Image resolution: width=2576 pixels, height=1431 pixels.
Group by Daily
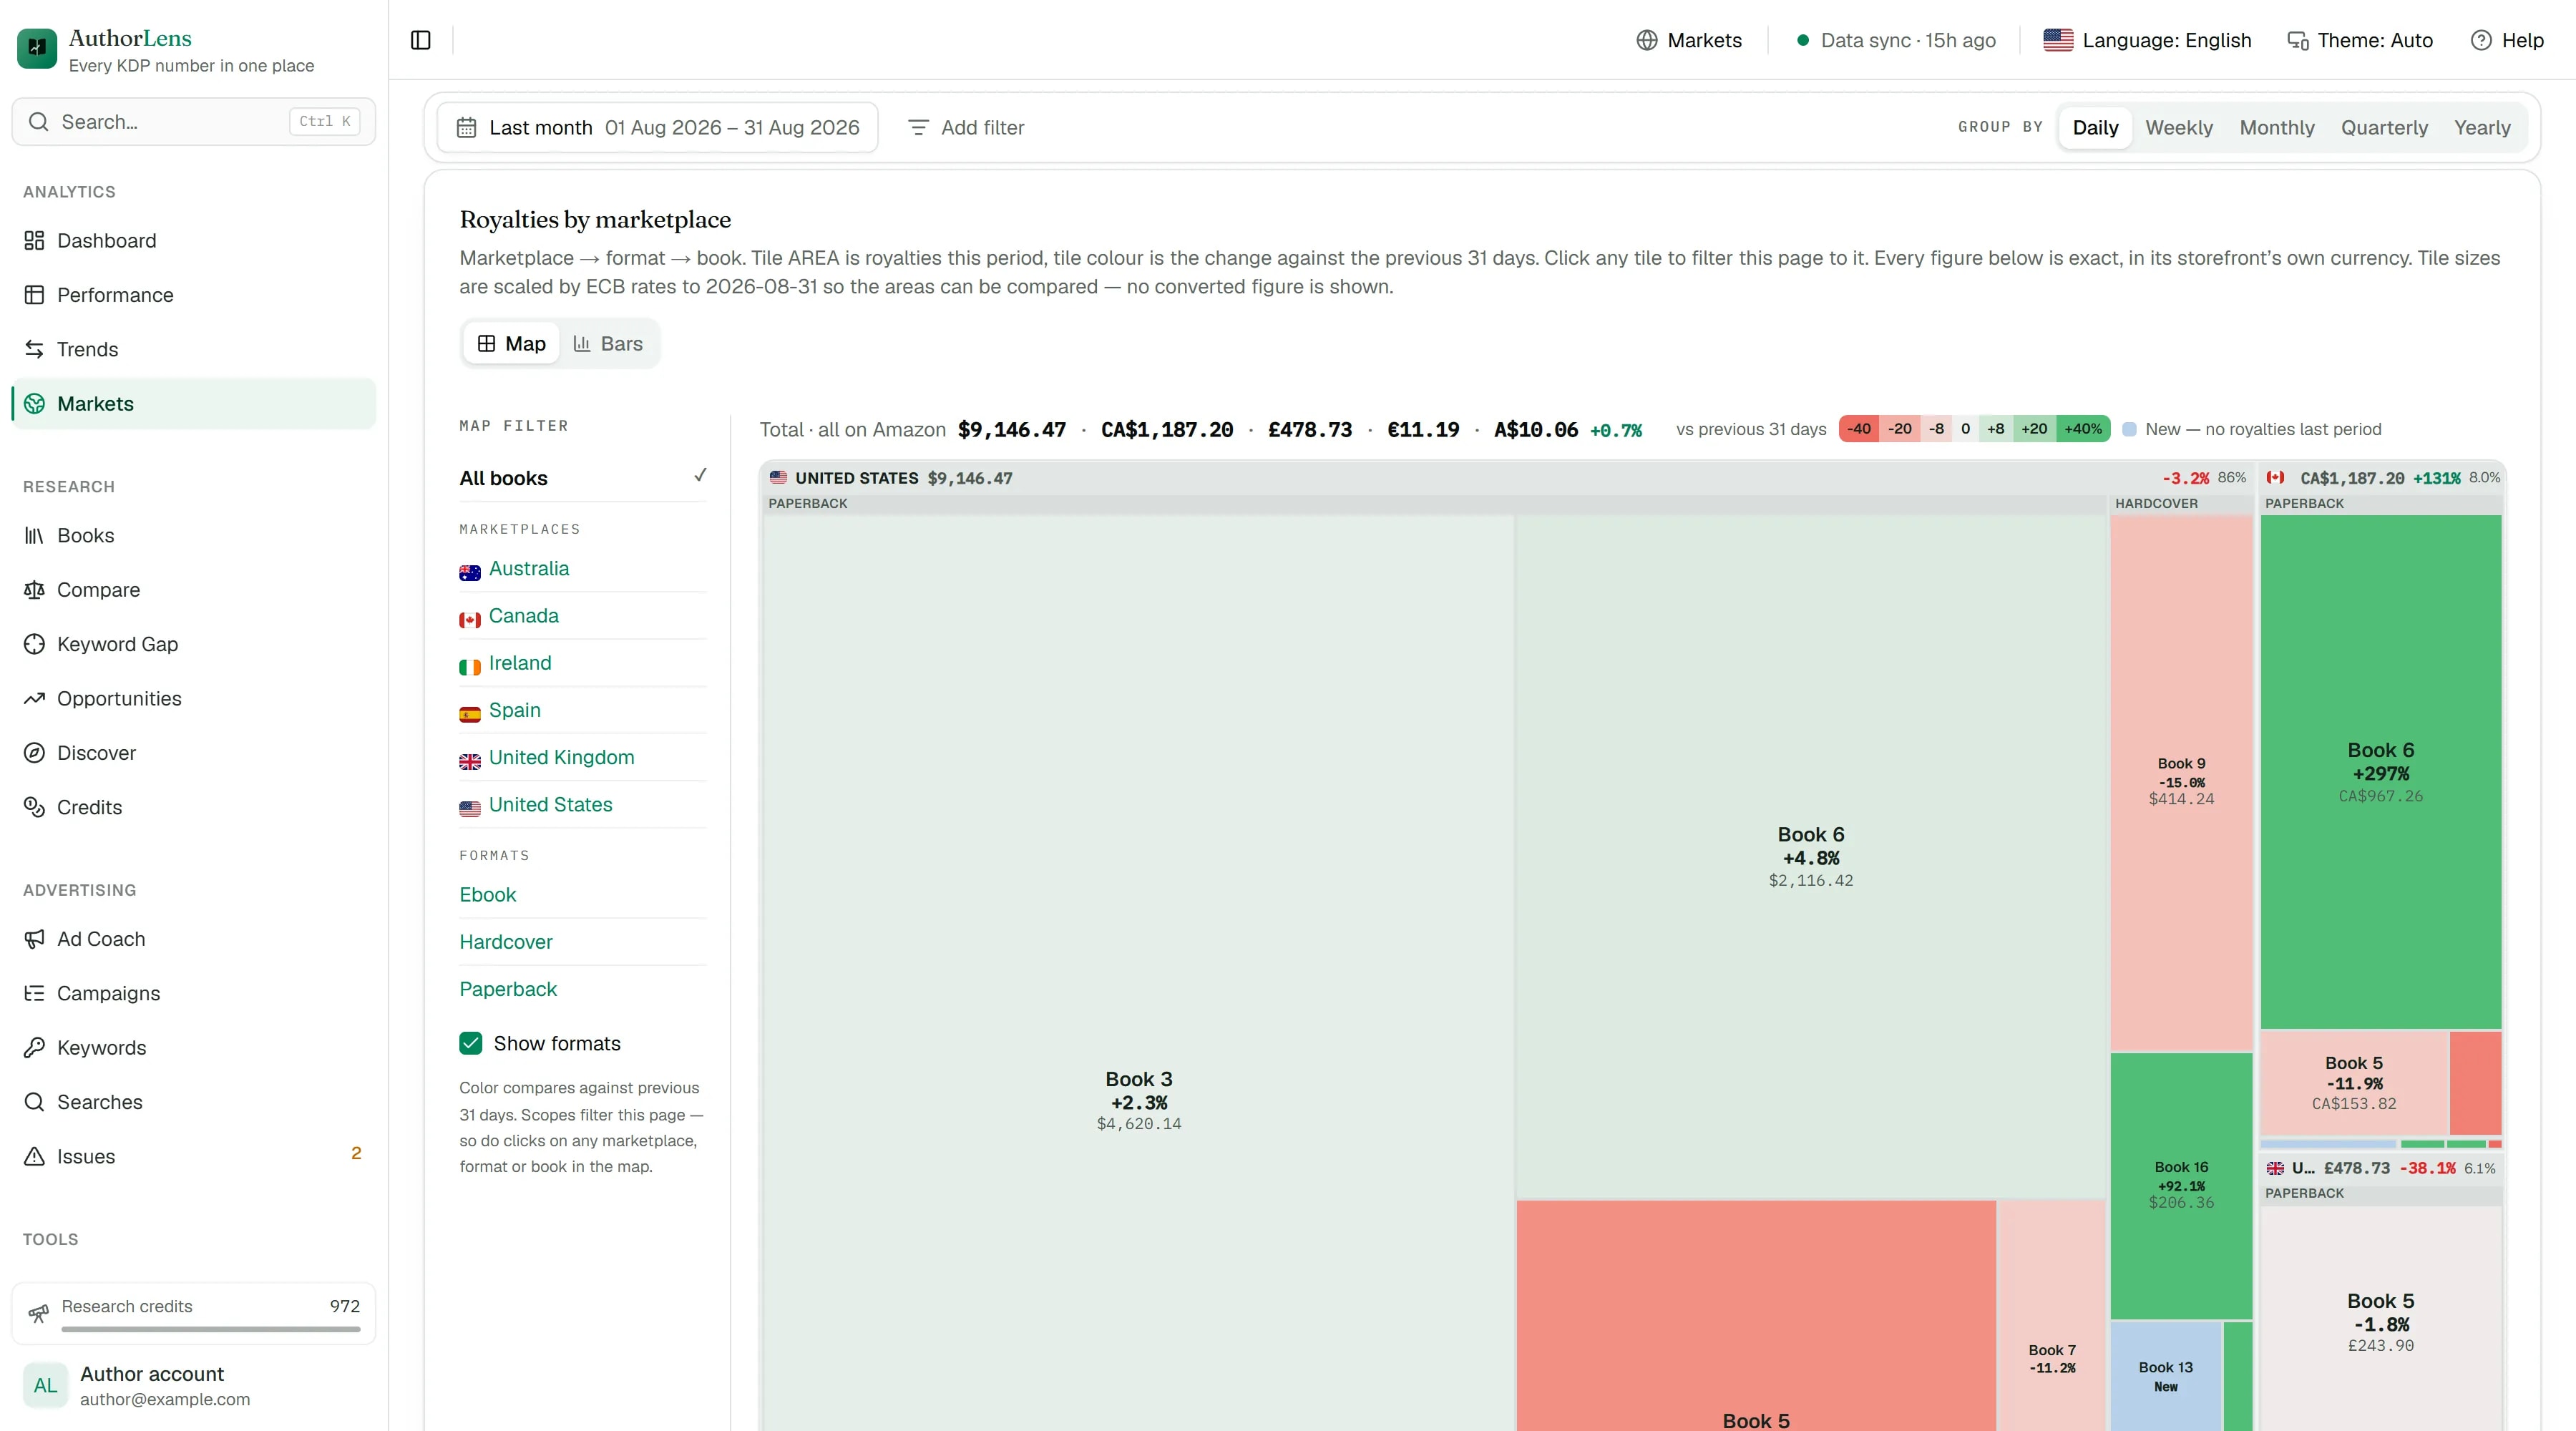tap(2095, 127)
